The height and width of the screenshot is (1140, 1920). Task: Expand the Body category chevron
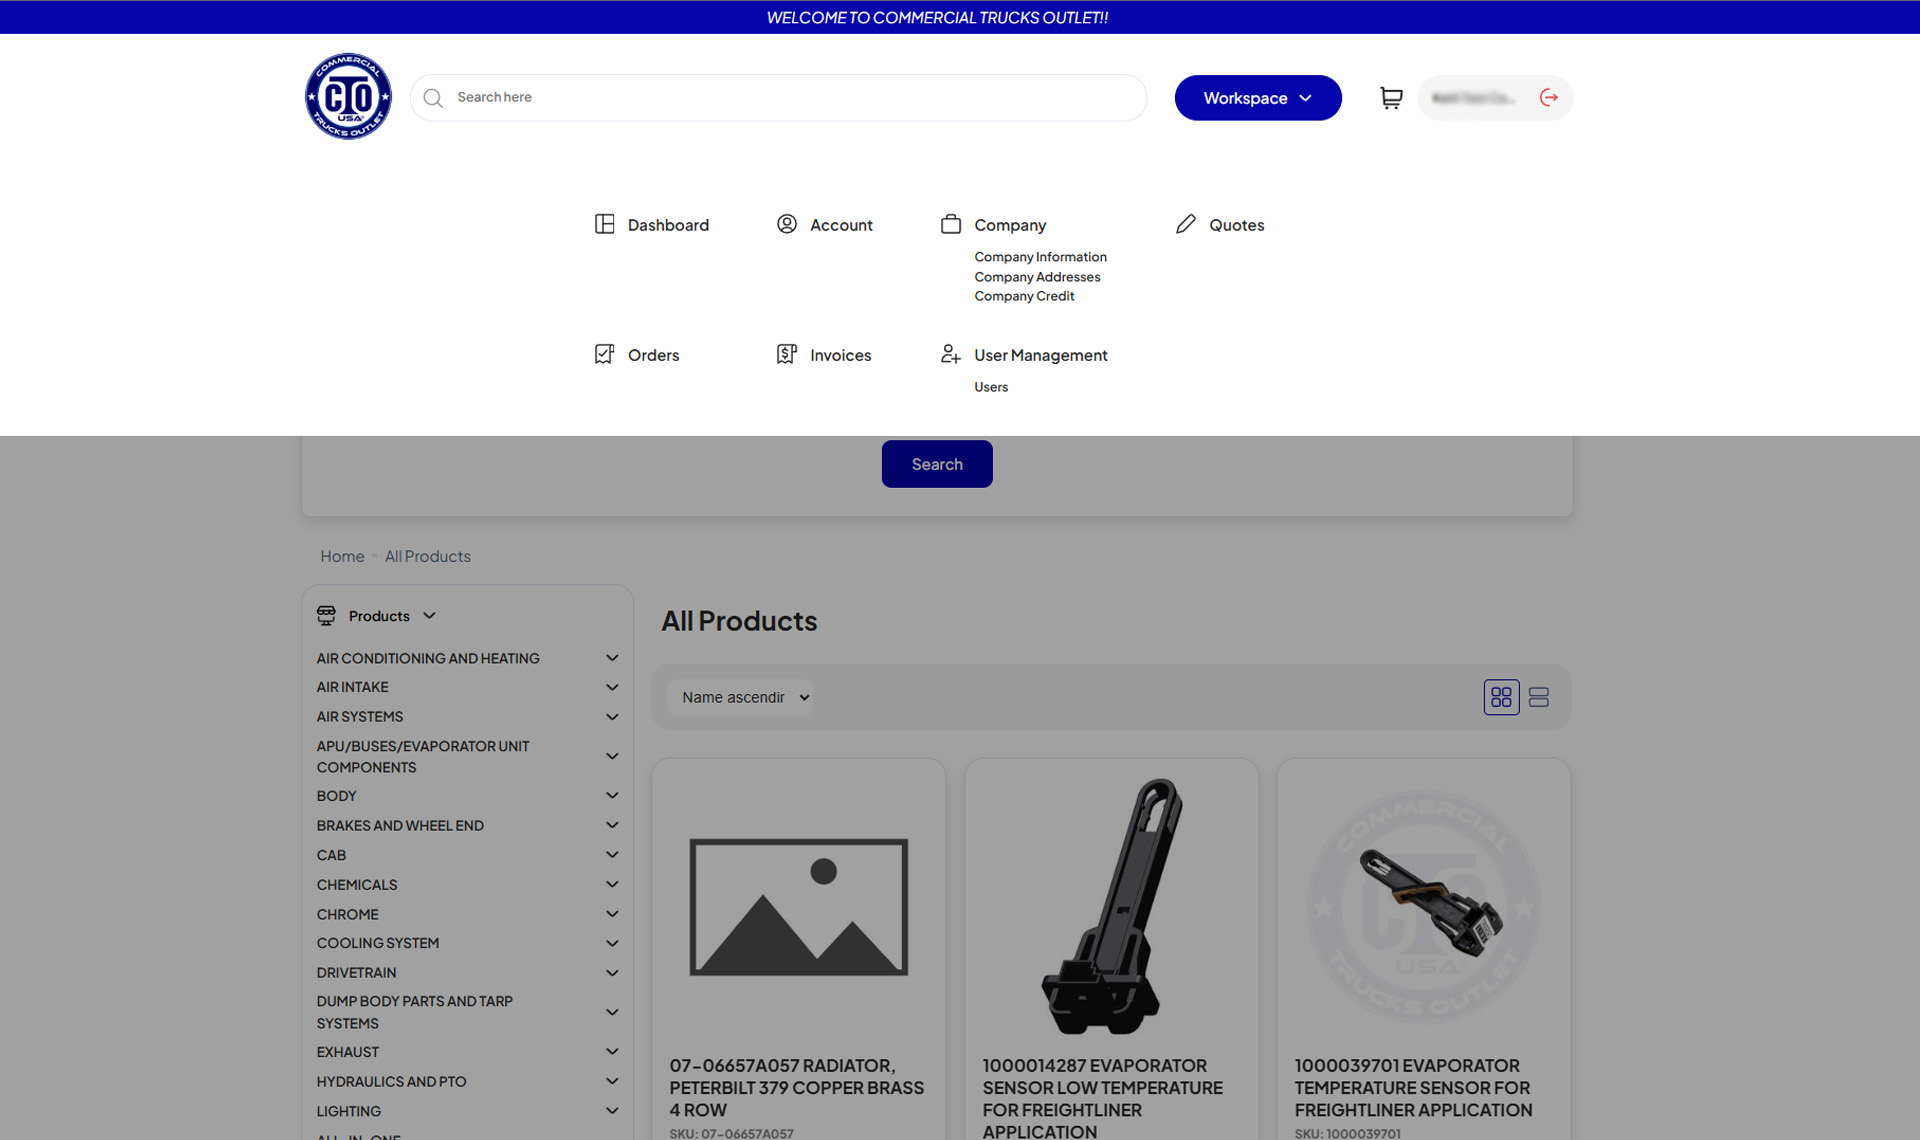tap(612, 796)
